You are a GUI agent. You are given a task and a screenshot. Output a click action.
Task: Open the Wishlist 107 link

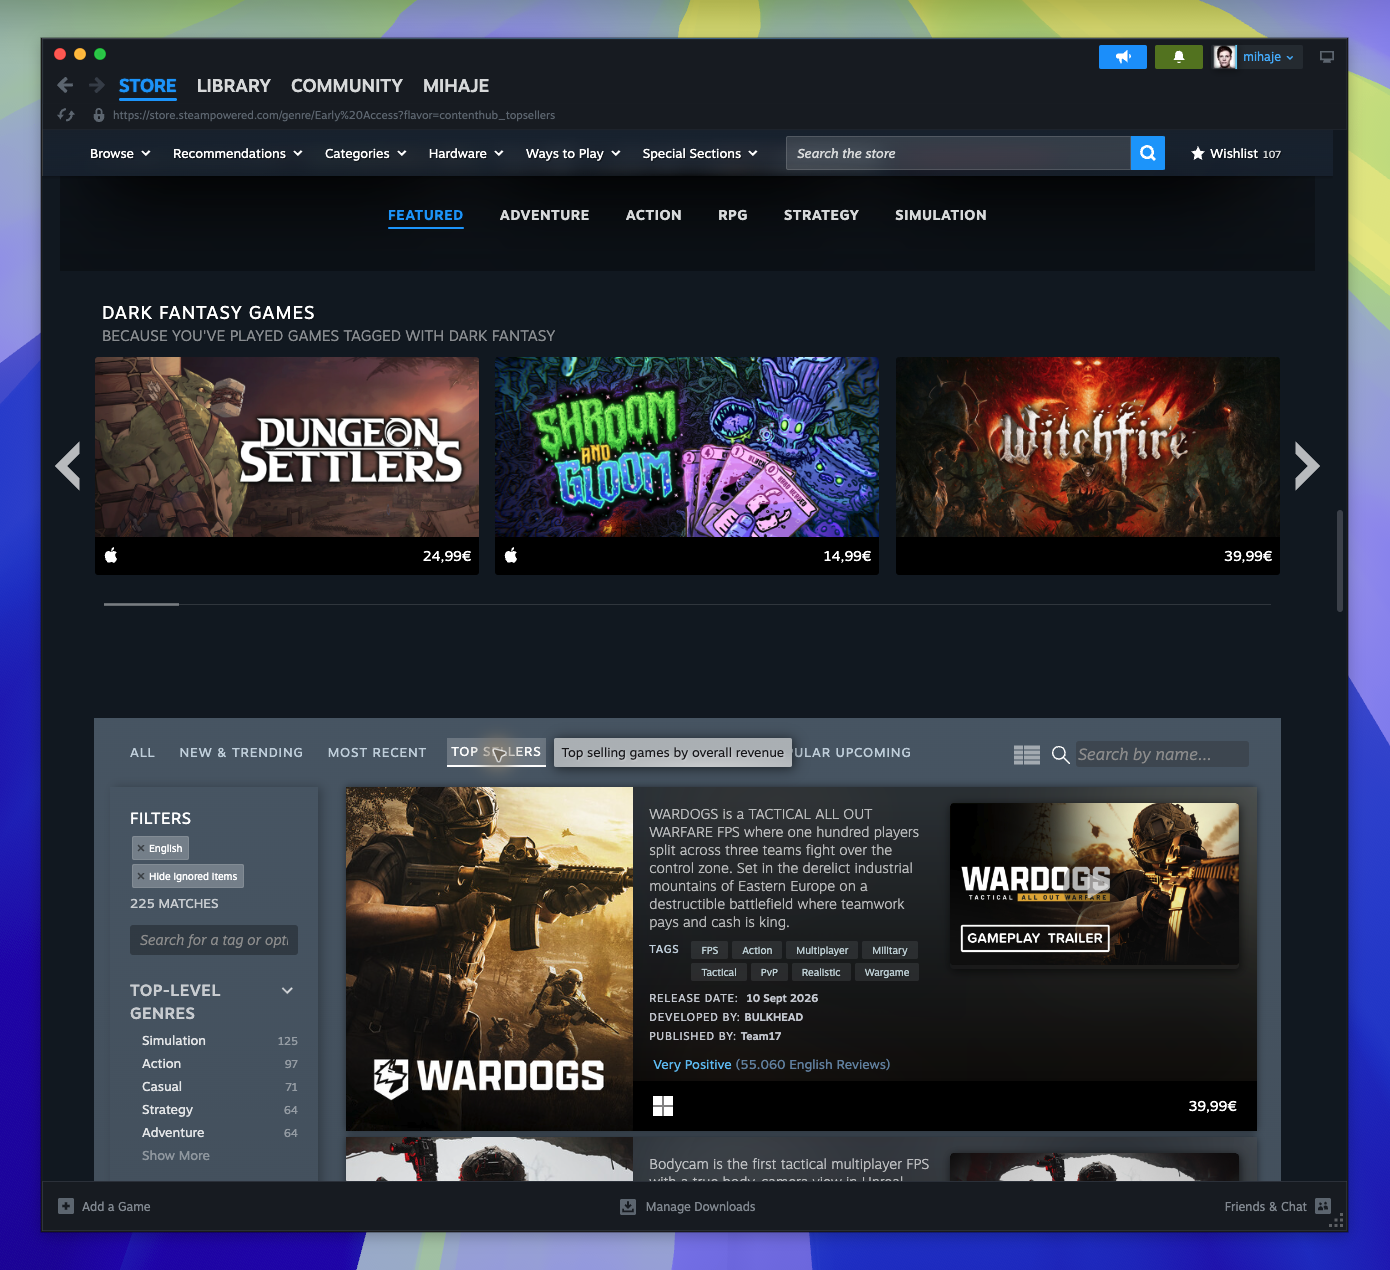click(x=1236, y=153)
